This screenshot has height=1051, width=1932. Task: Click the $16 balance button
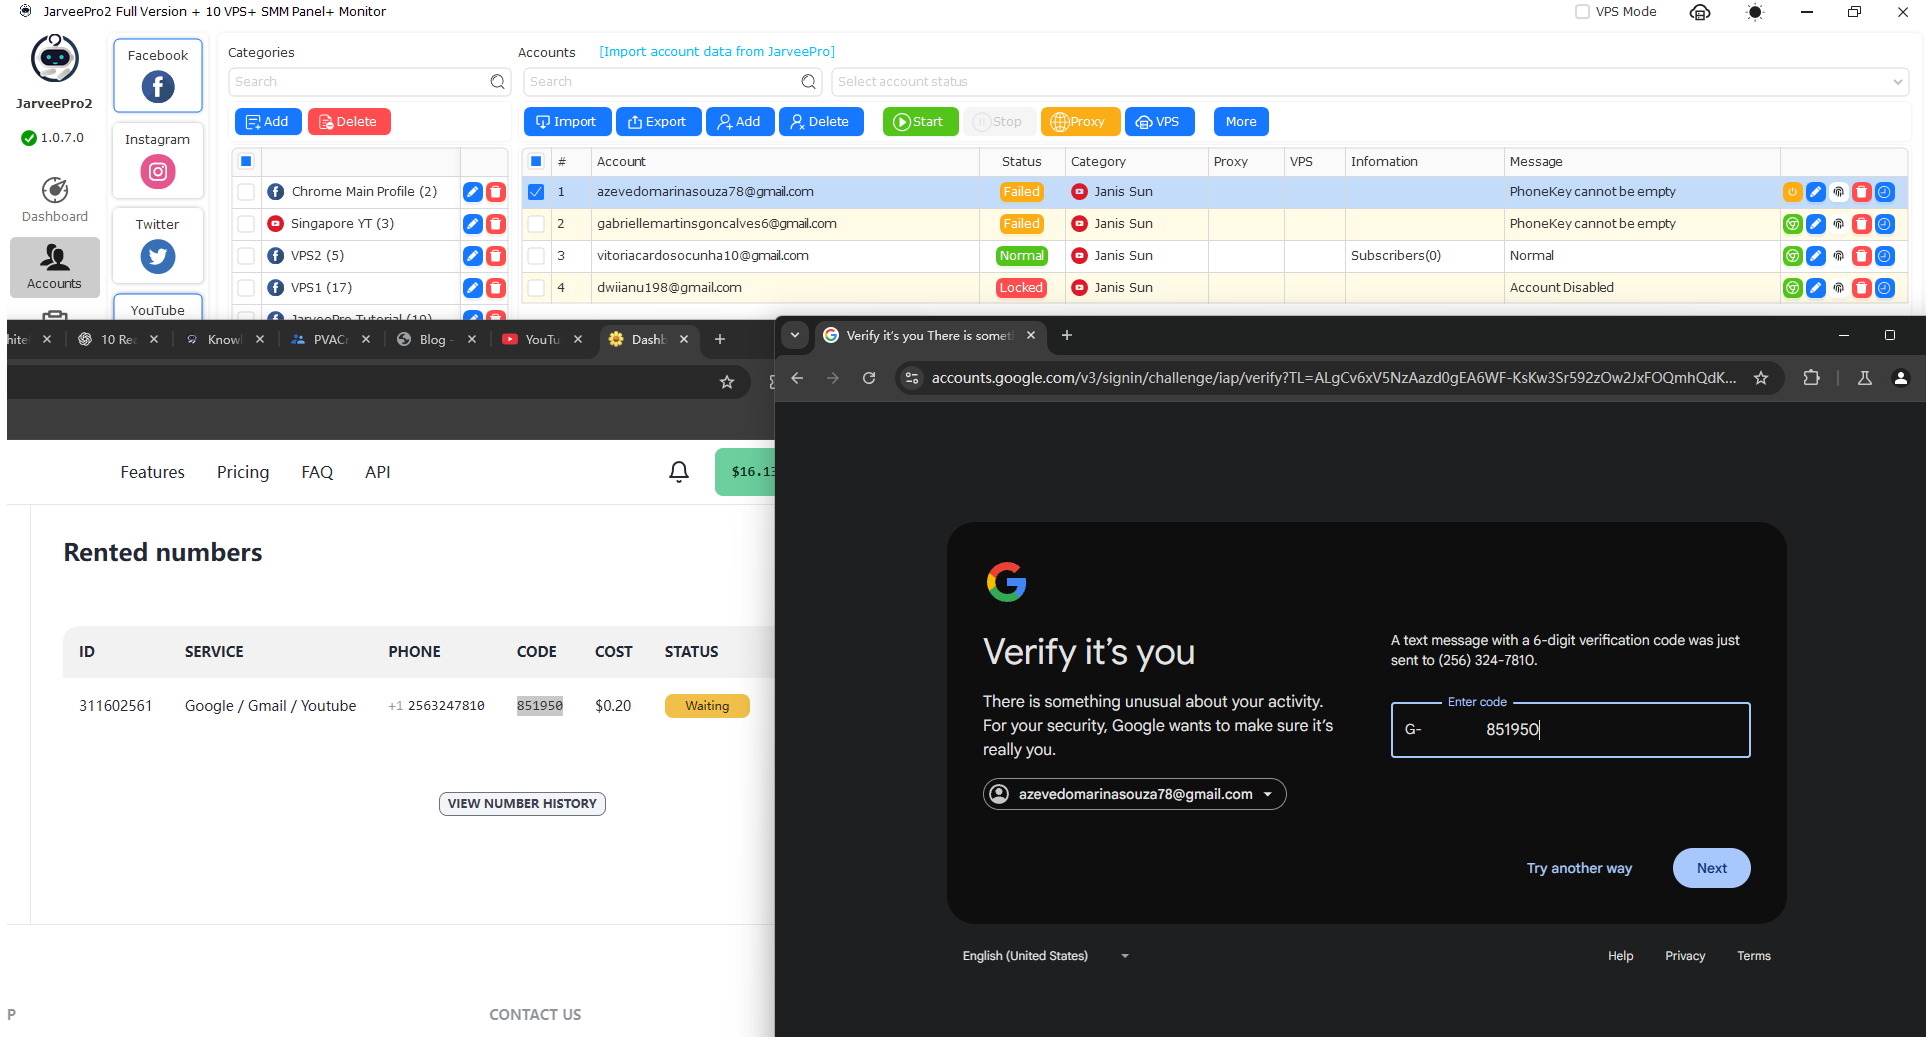pos(745,472)
